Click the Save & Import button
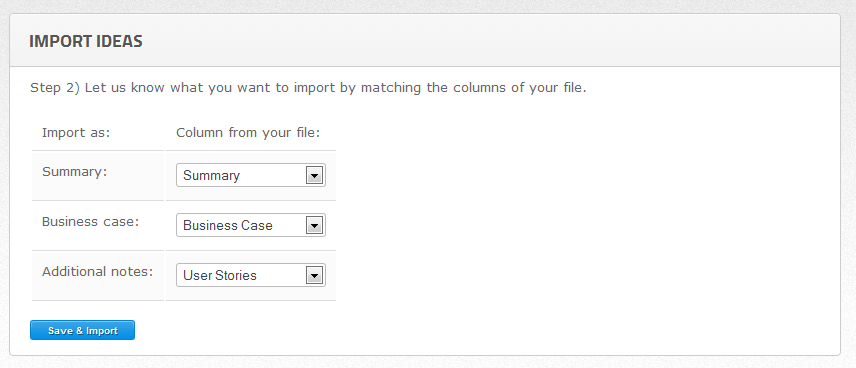The width and height of the screenshot is (856, 368). point(82,330)
